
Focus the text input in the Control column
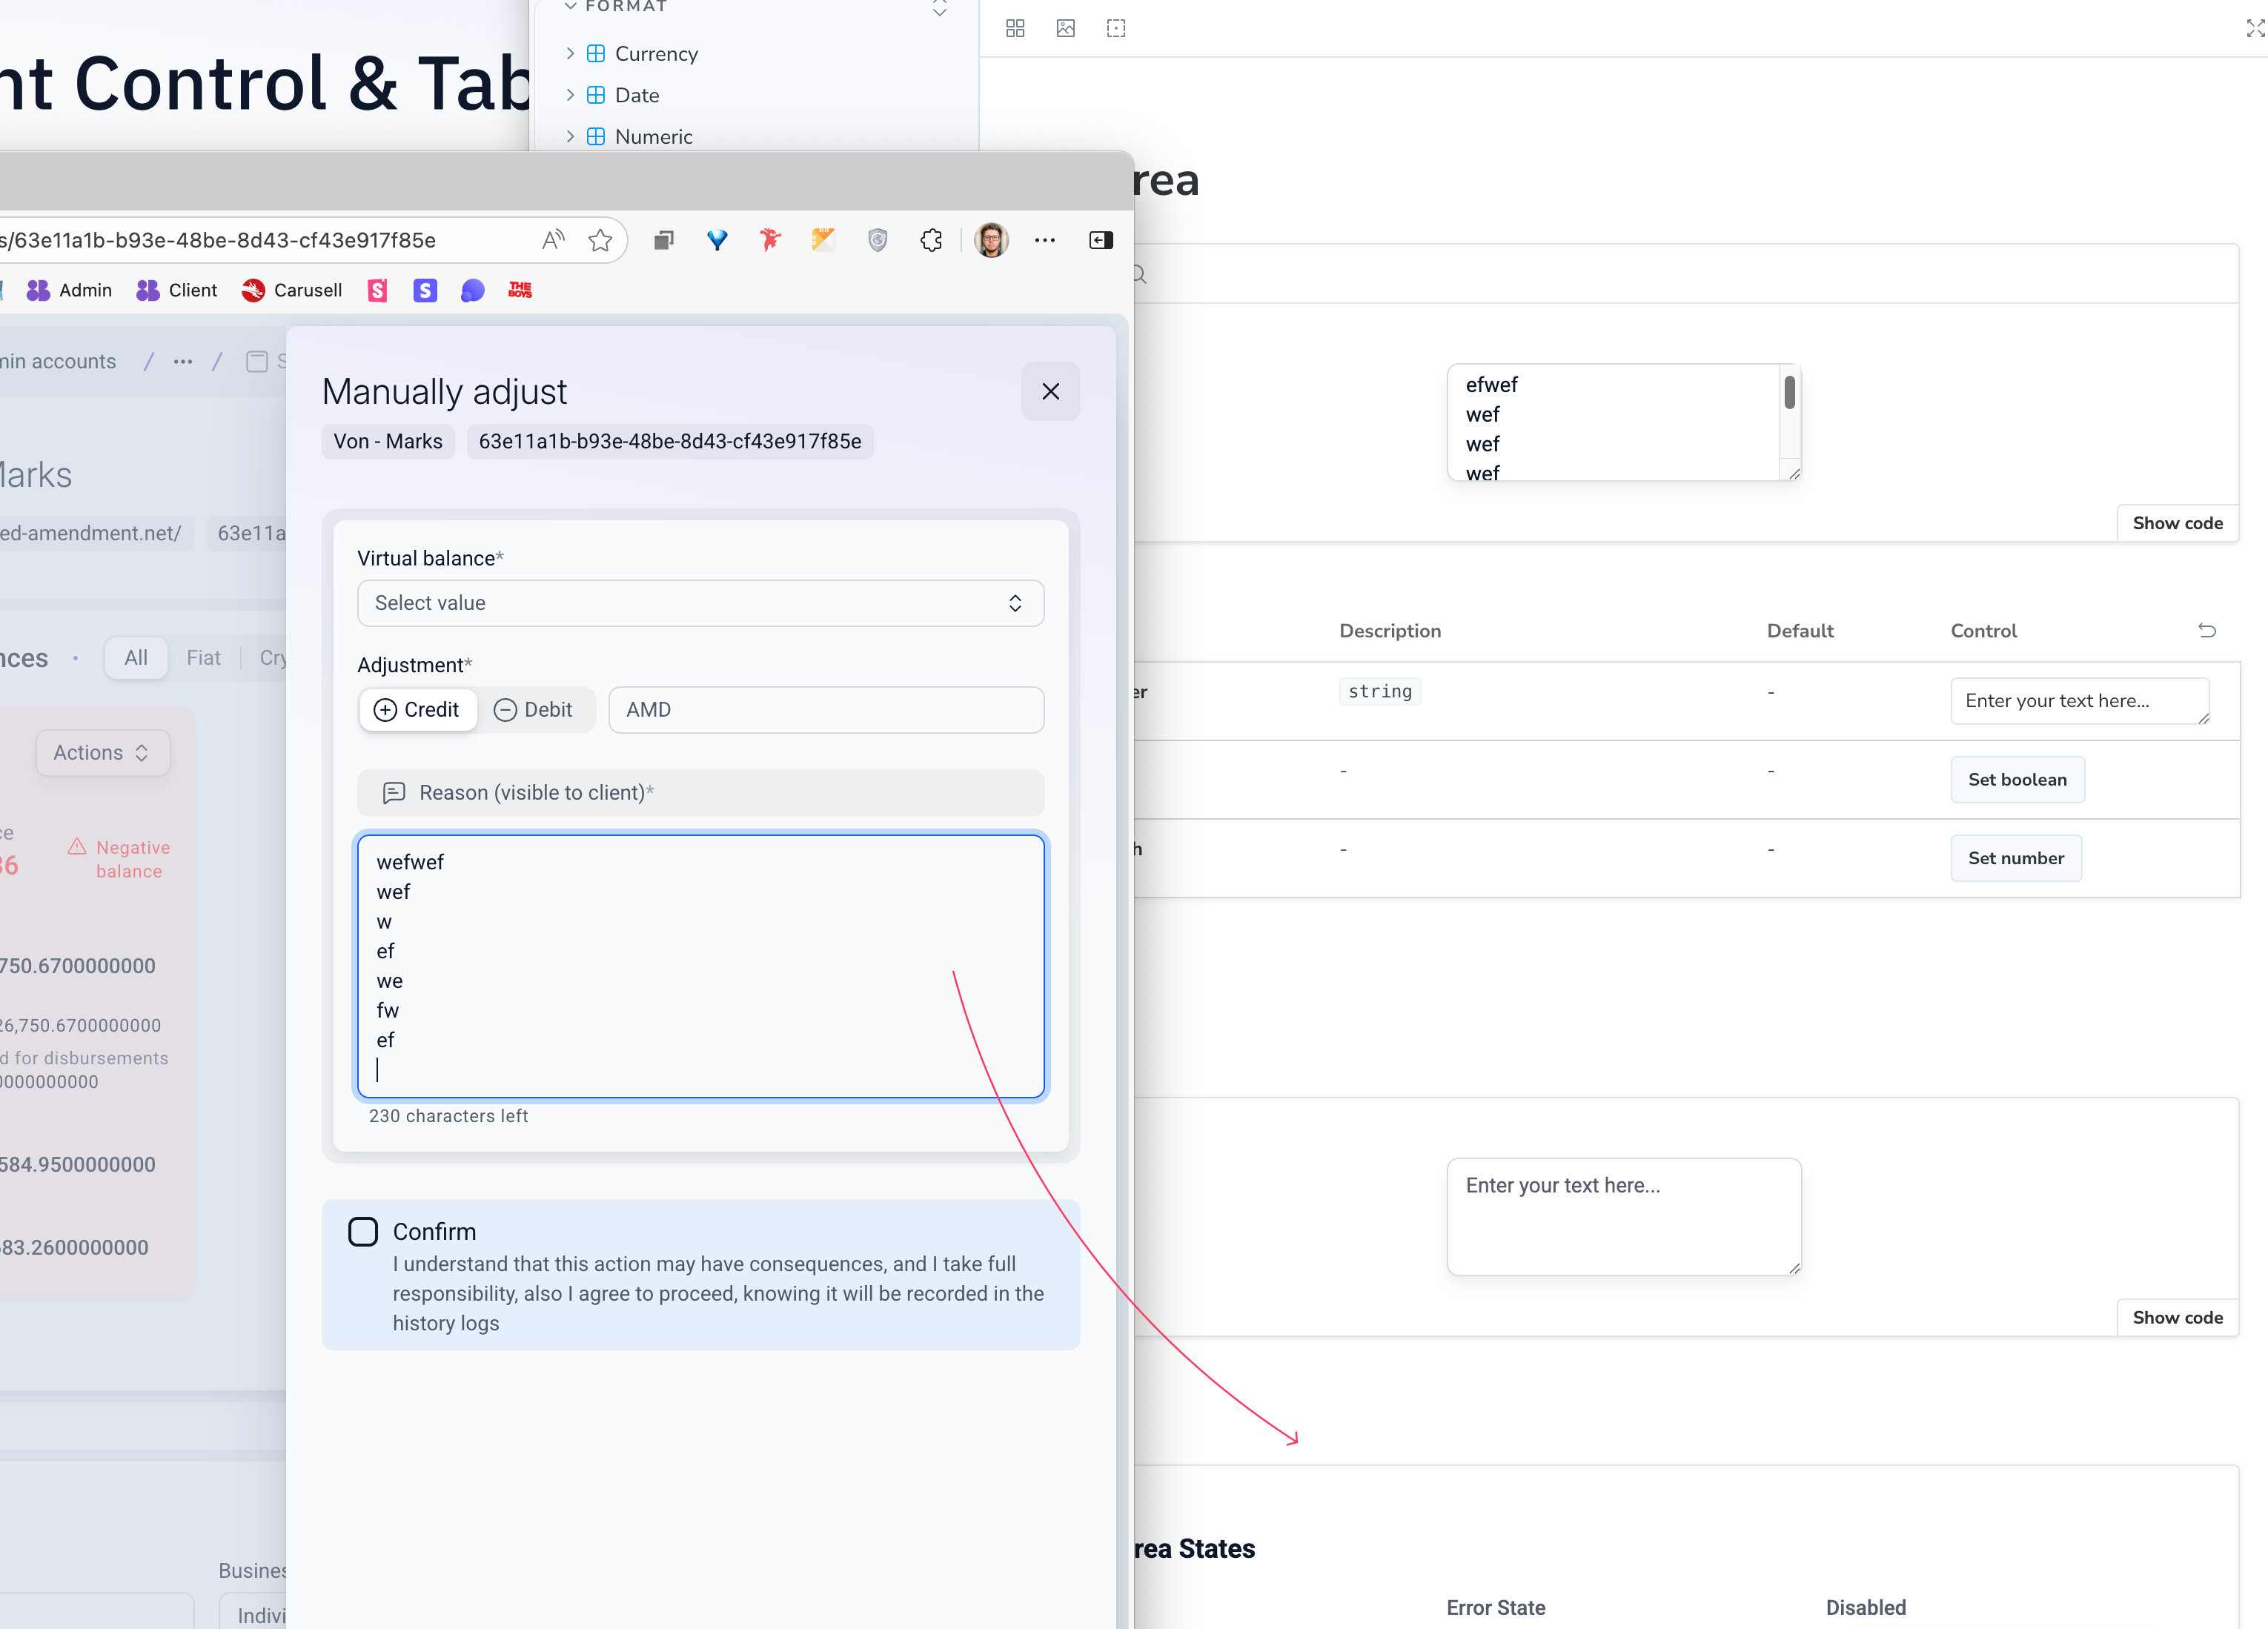2079,701
